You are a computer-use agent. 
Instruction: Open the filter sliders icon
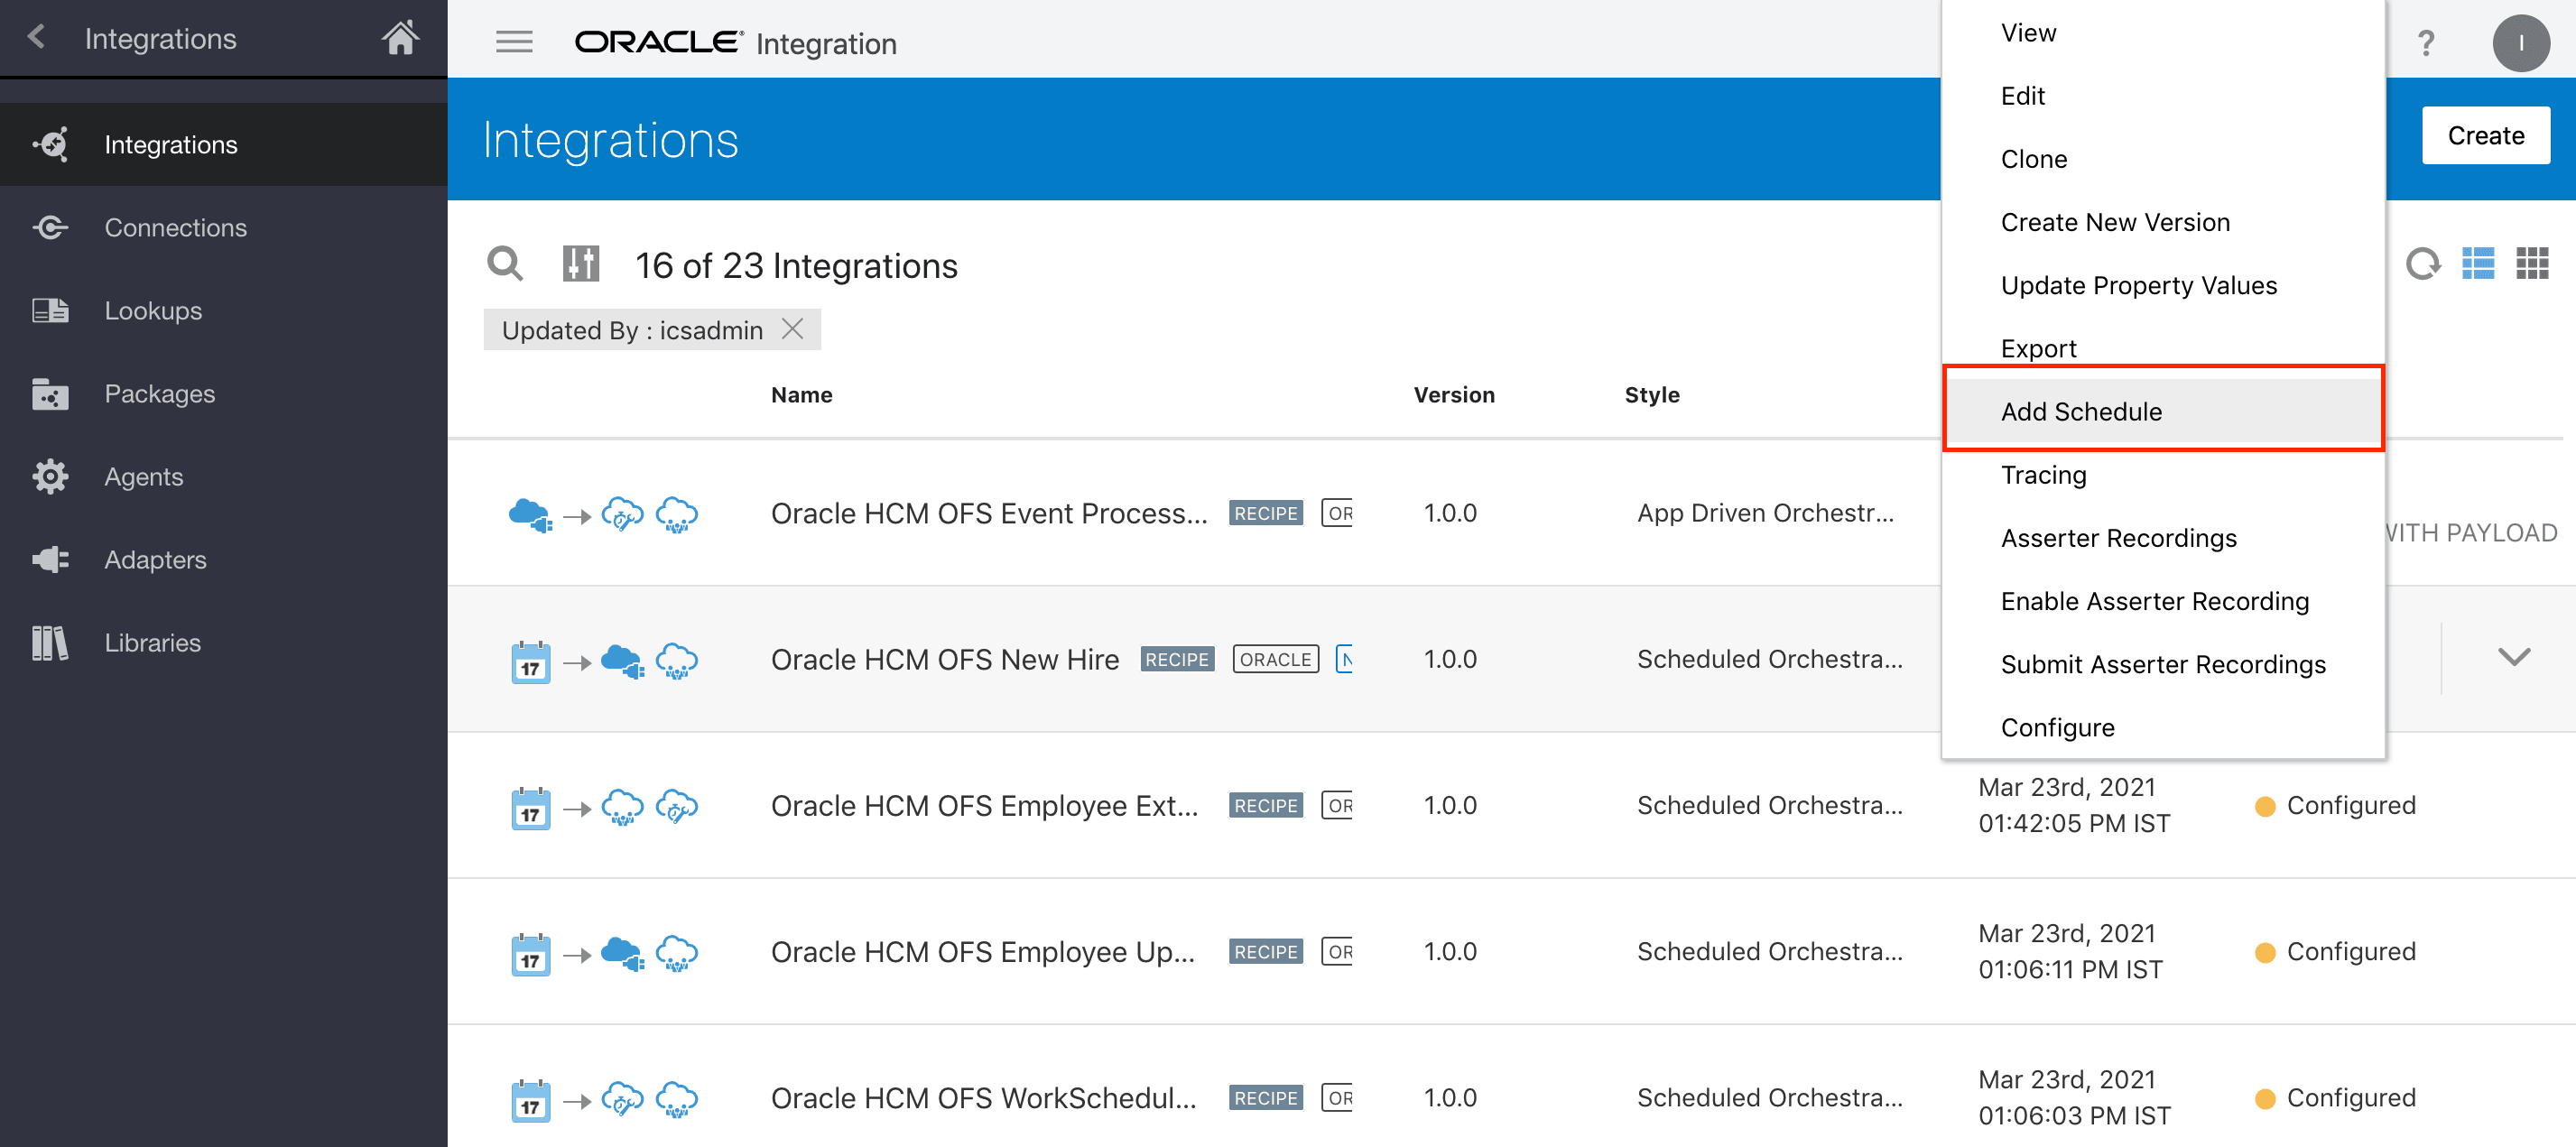(580, 264)
